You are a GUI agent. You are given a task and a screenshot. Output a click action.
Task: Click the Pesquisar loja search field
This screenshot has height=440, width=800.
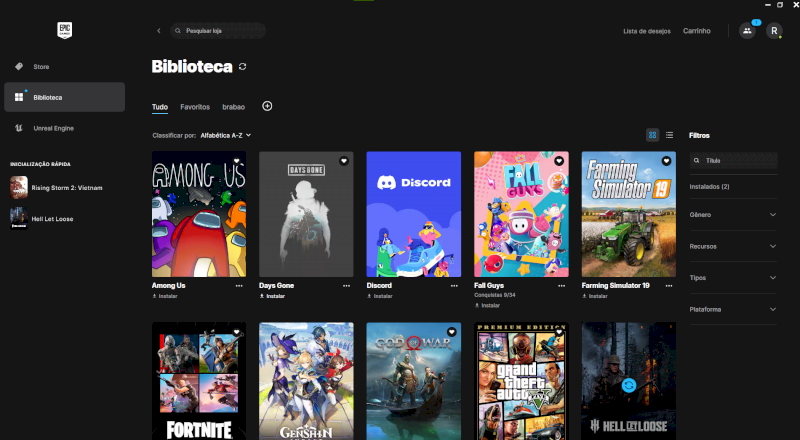[x=218, y=31]
